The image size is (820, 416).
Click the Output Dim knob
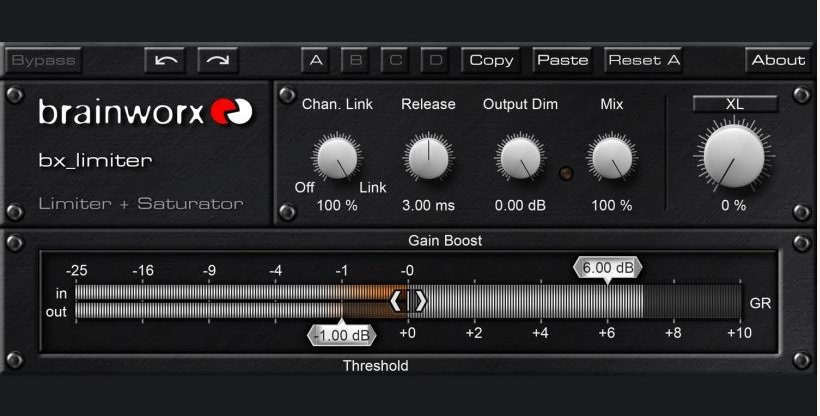(520, 157)
